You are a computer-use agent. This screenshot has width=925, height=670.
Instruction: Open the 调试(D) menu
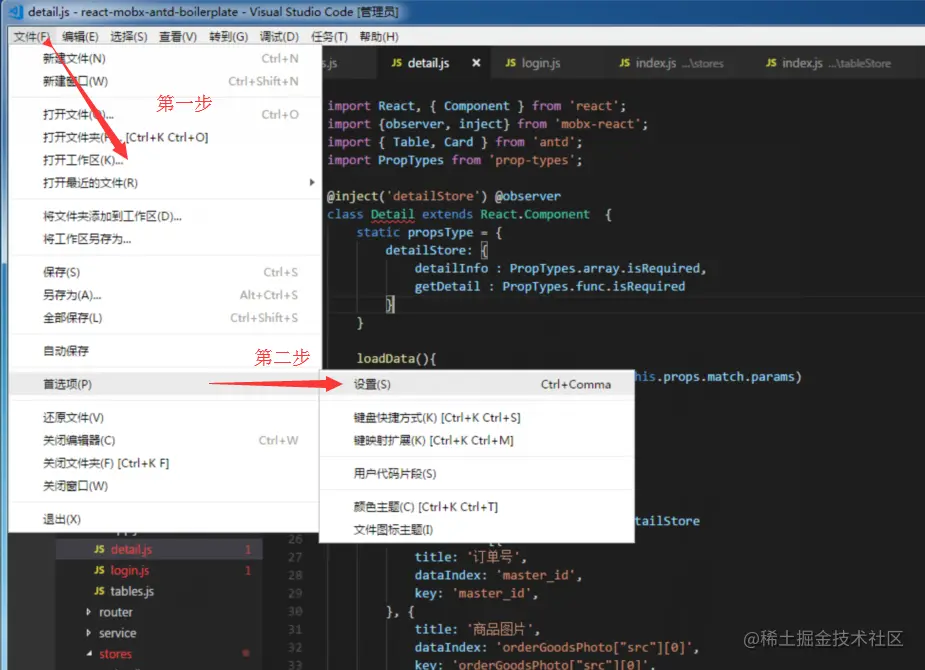pos(279,37)
